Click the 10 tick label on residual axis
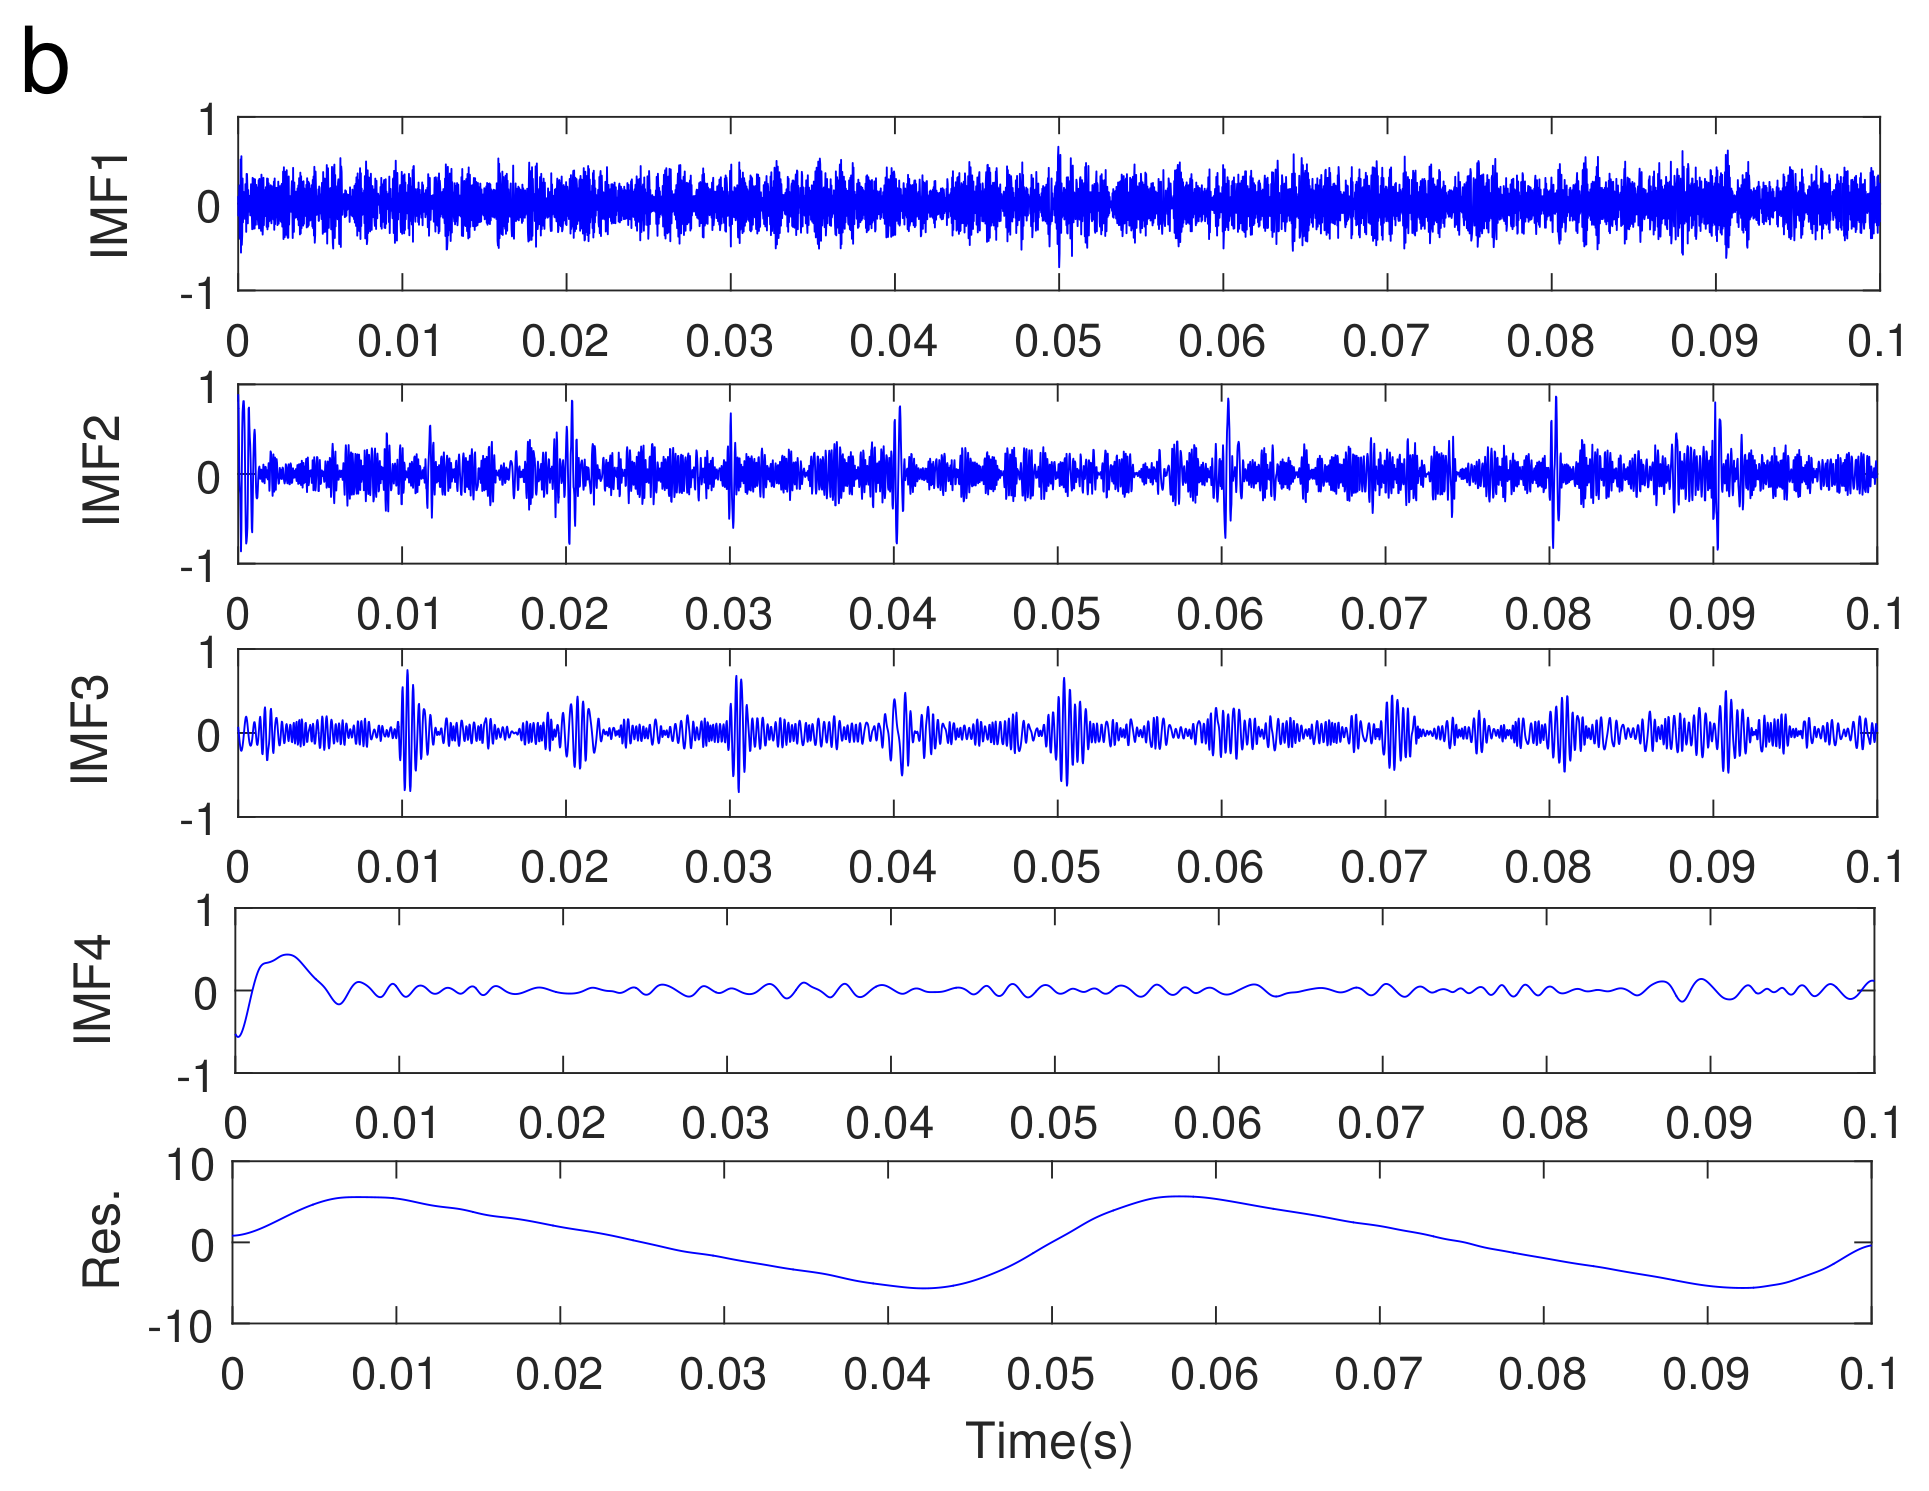The height and width of the screenshot is (1491, 1929). [x=189, y=1166]
